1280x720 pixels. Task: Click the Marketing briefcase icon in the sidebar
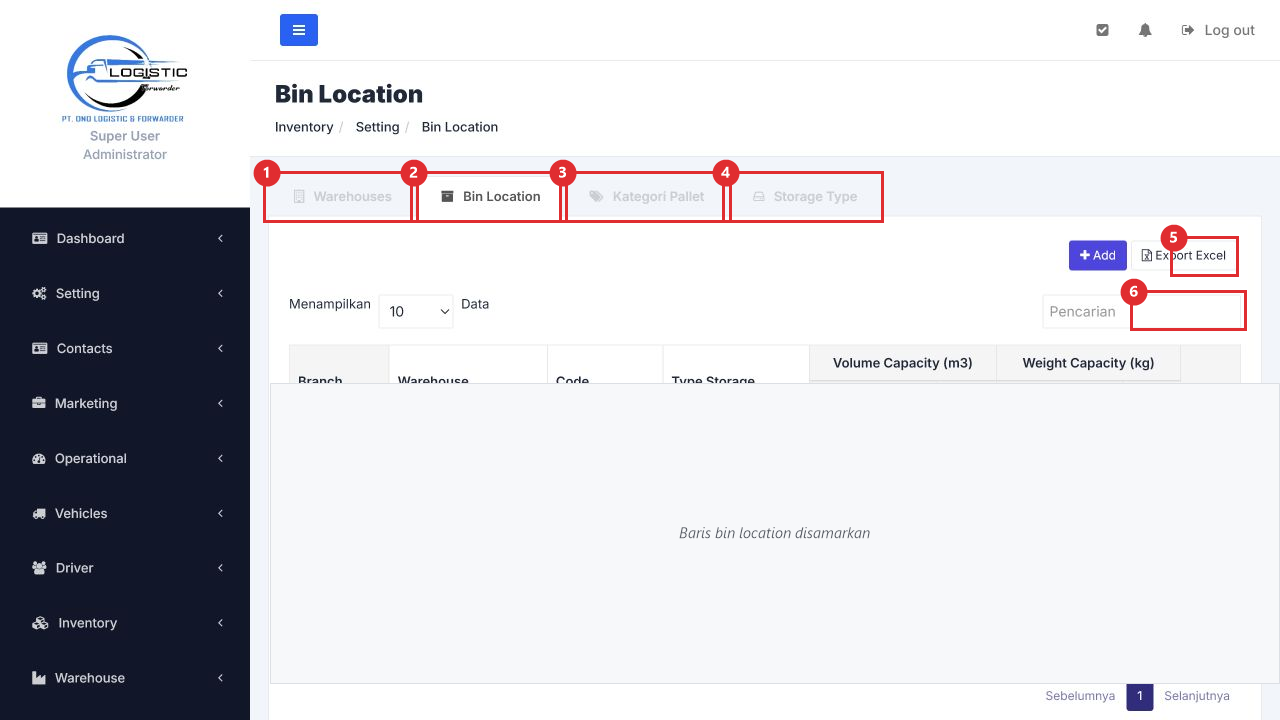click(x=39, y=403)
